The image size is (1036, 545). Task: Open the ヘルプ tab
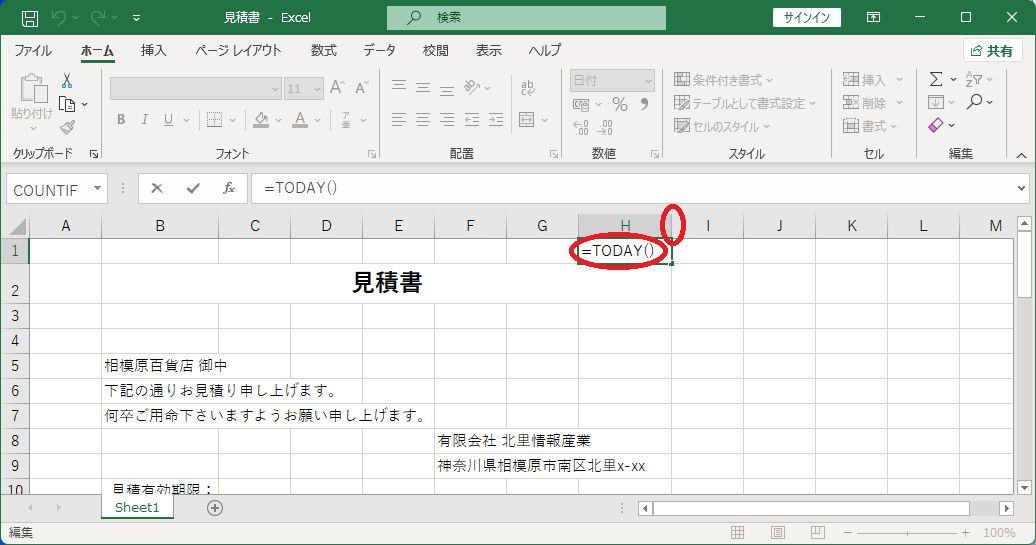(545, 51)
